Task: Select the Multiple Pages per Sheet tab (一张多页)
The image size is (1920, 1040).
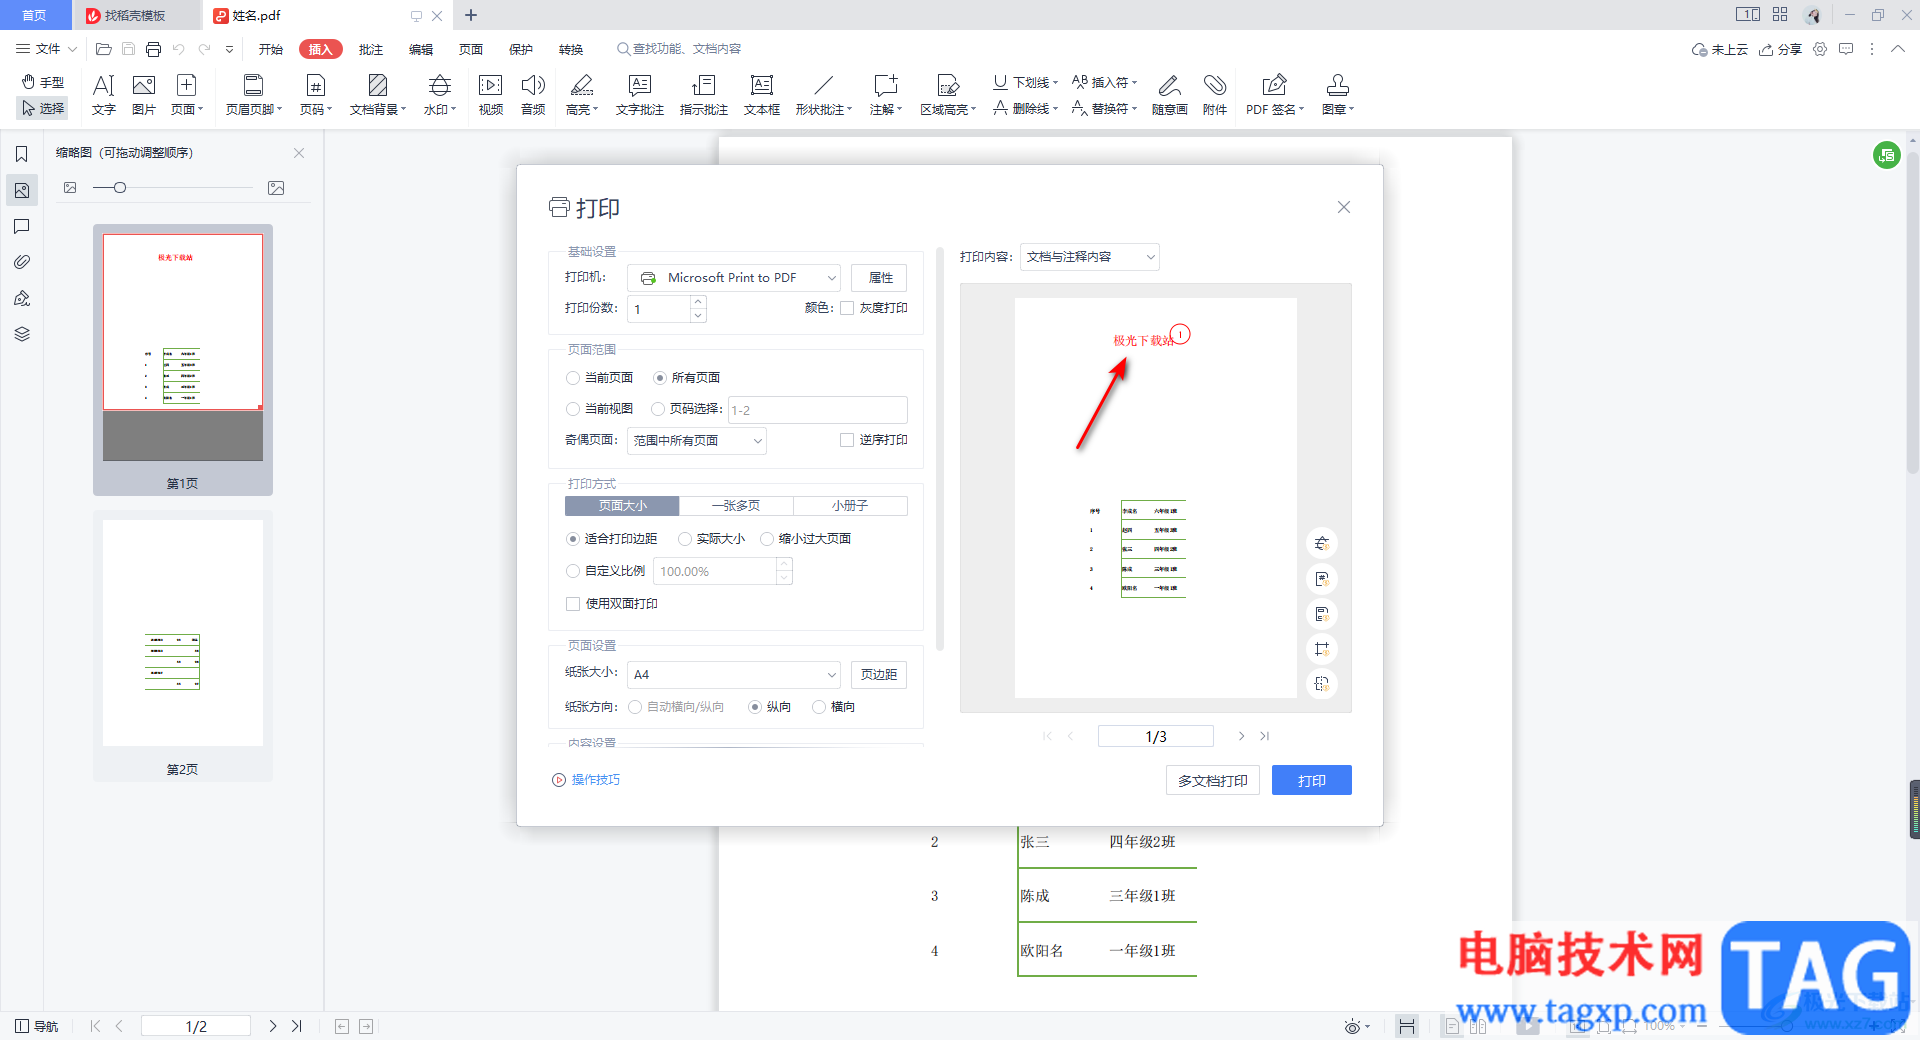Action: pos(736,506)
